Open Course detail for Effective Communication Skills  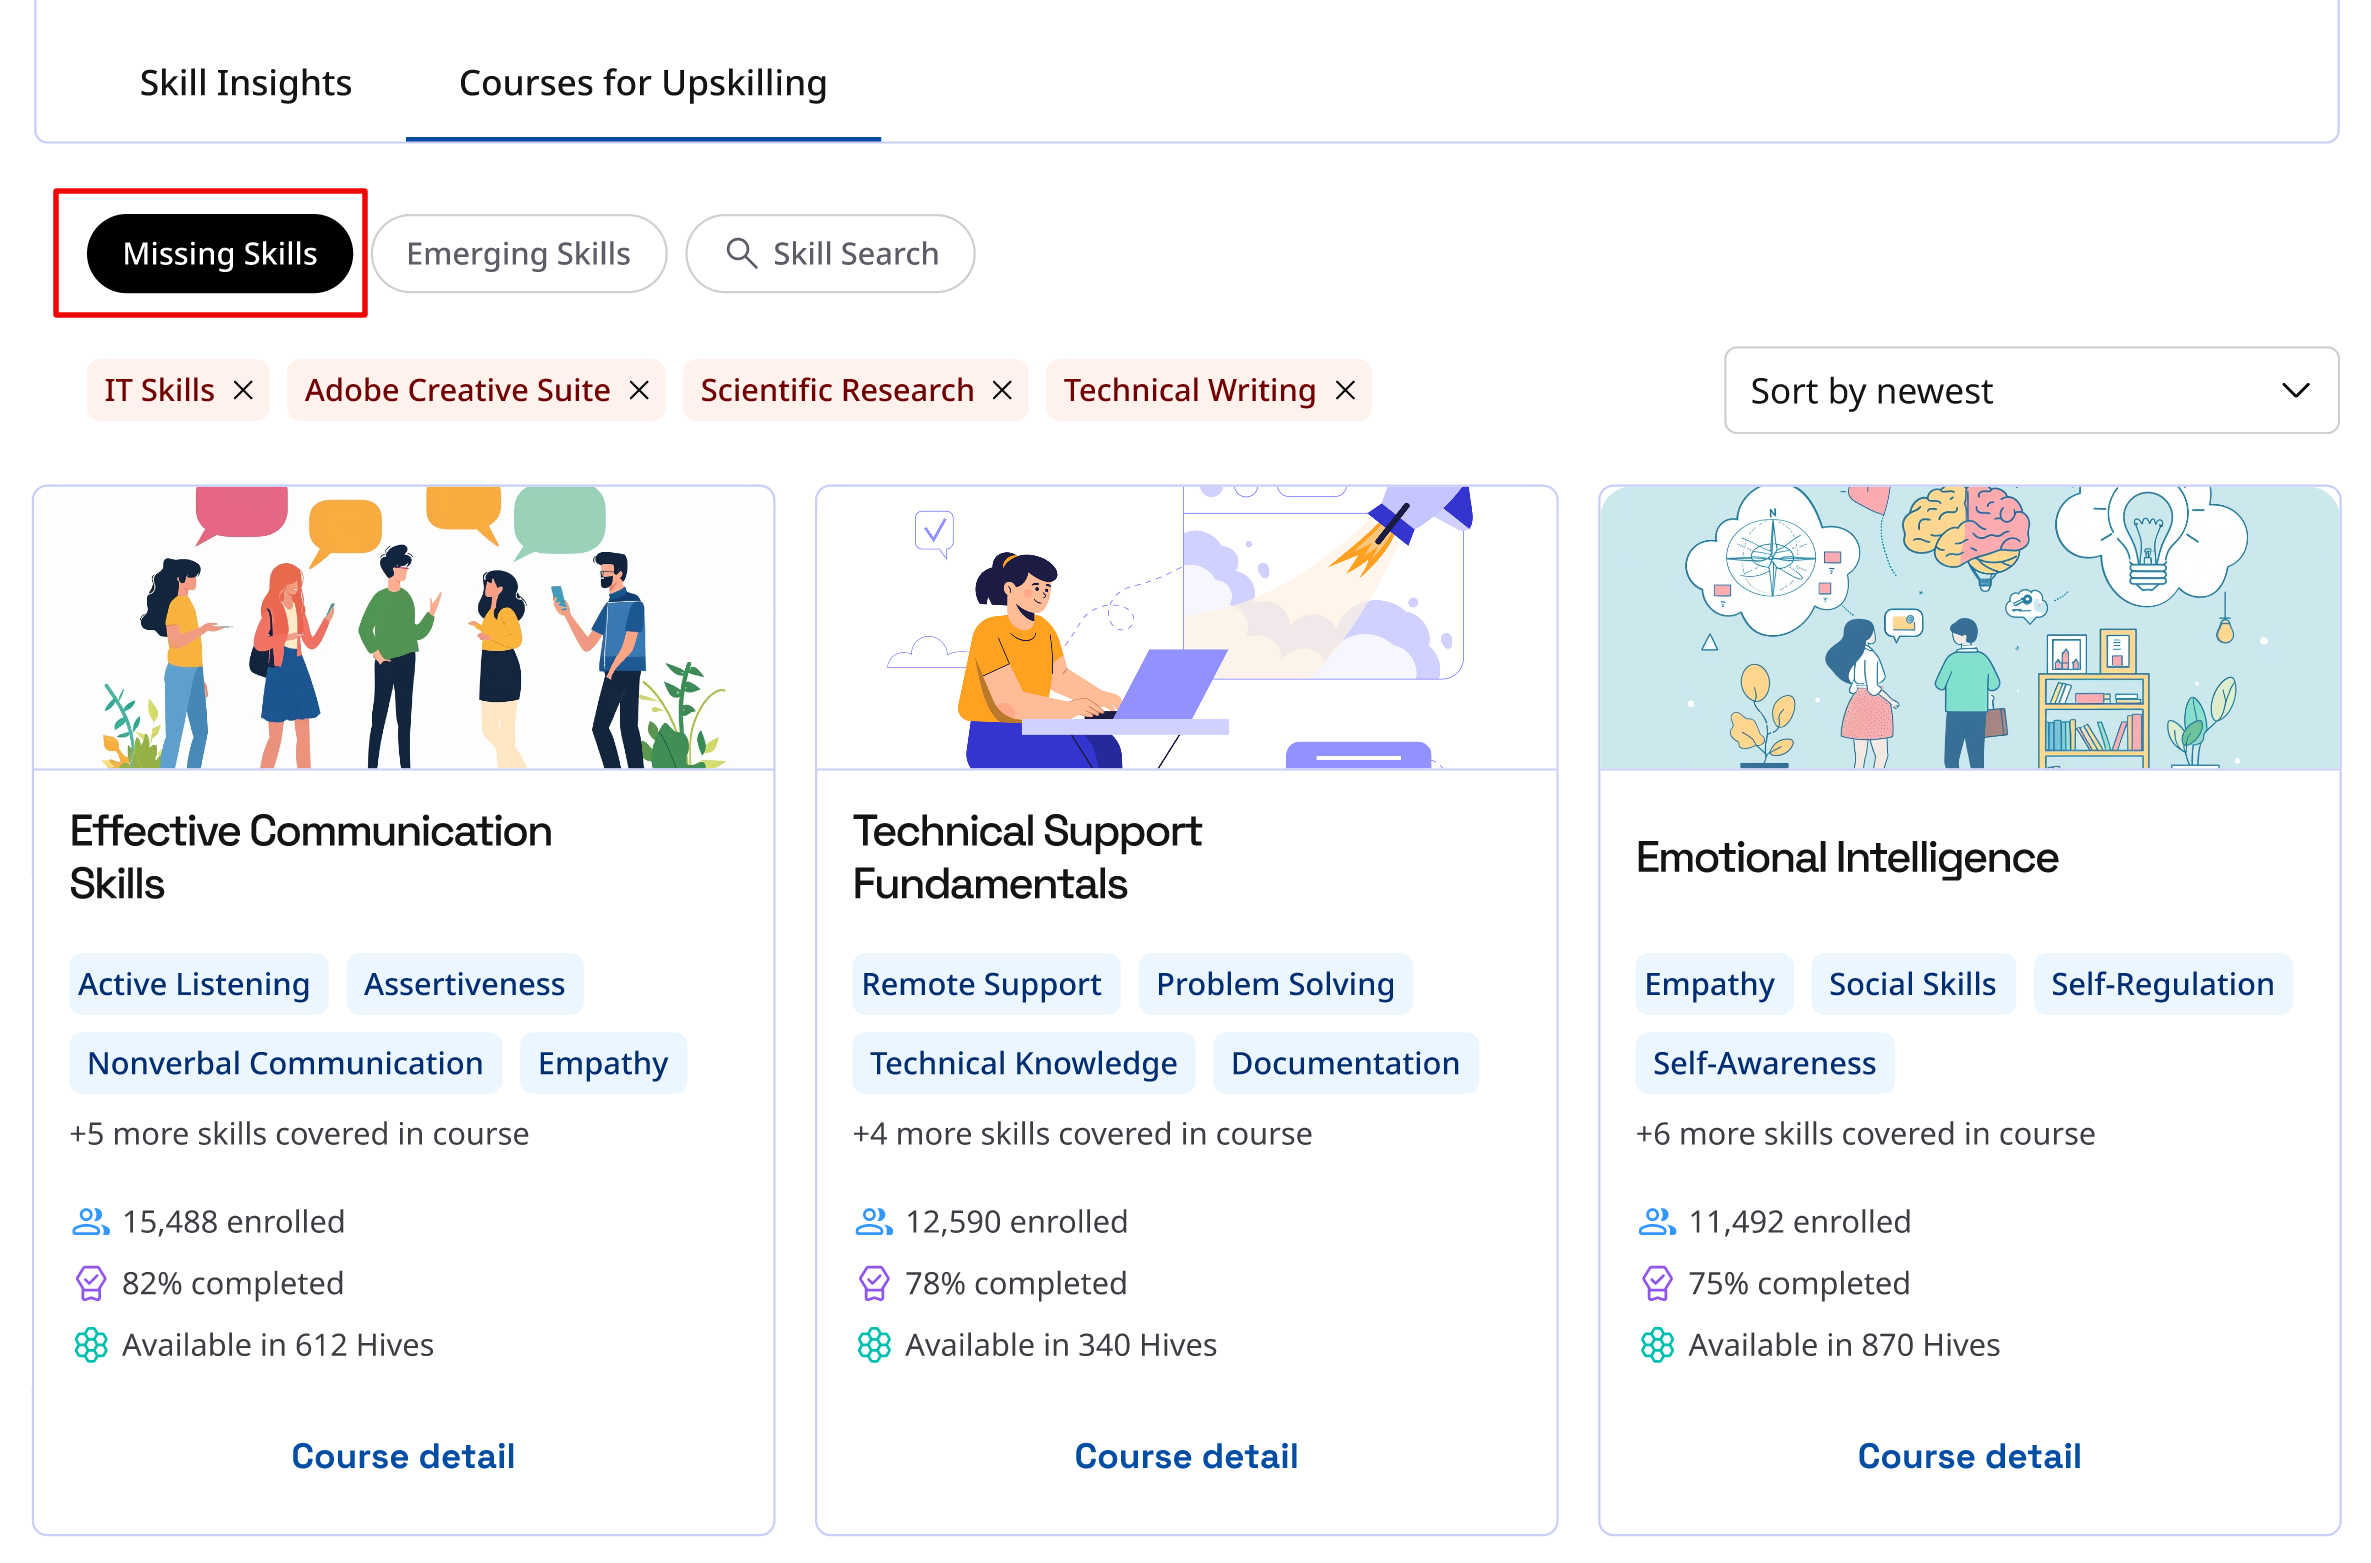pos(403,1456)
